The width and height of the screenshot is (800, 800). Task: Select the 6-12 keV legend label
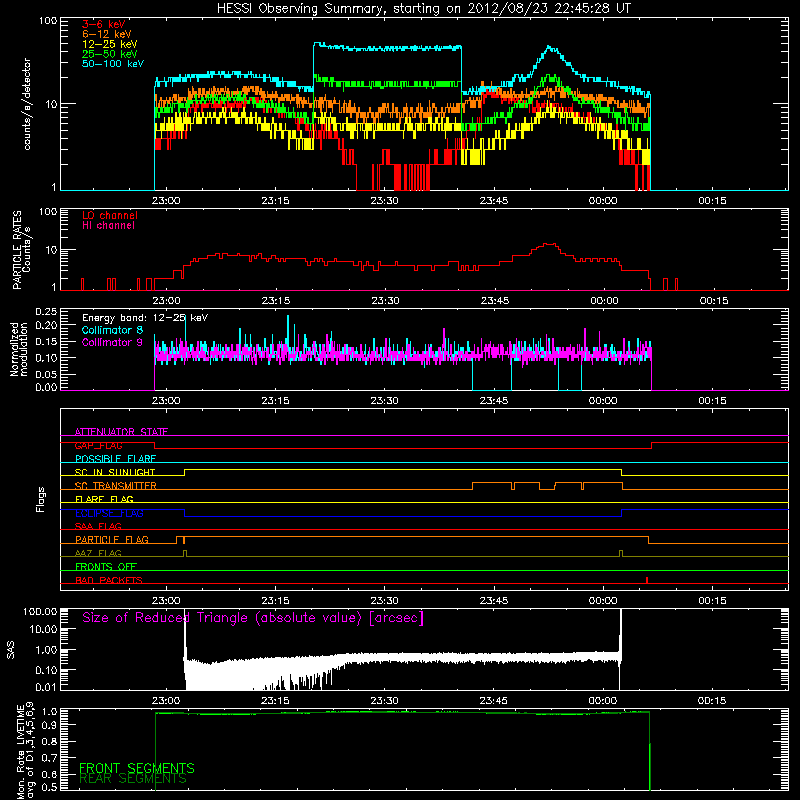coord(106,34)
